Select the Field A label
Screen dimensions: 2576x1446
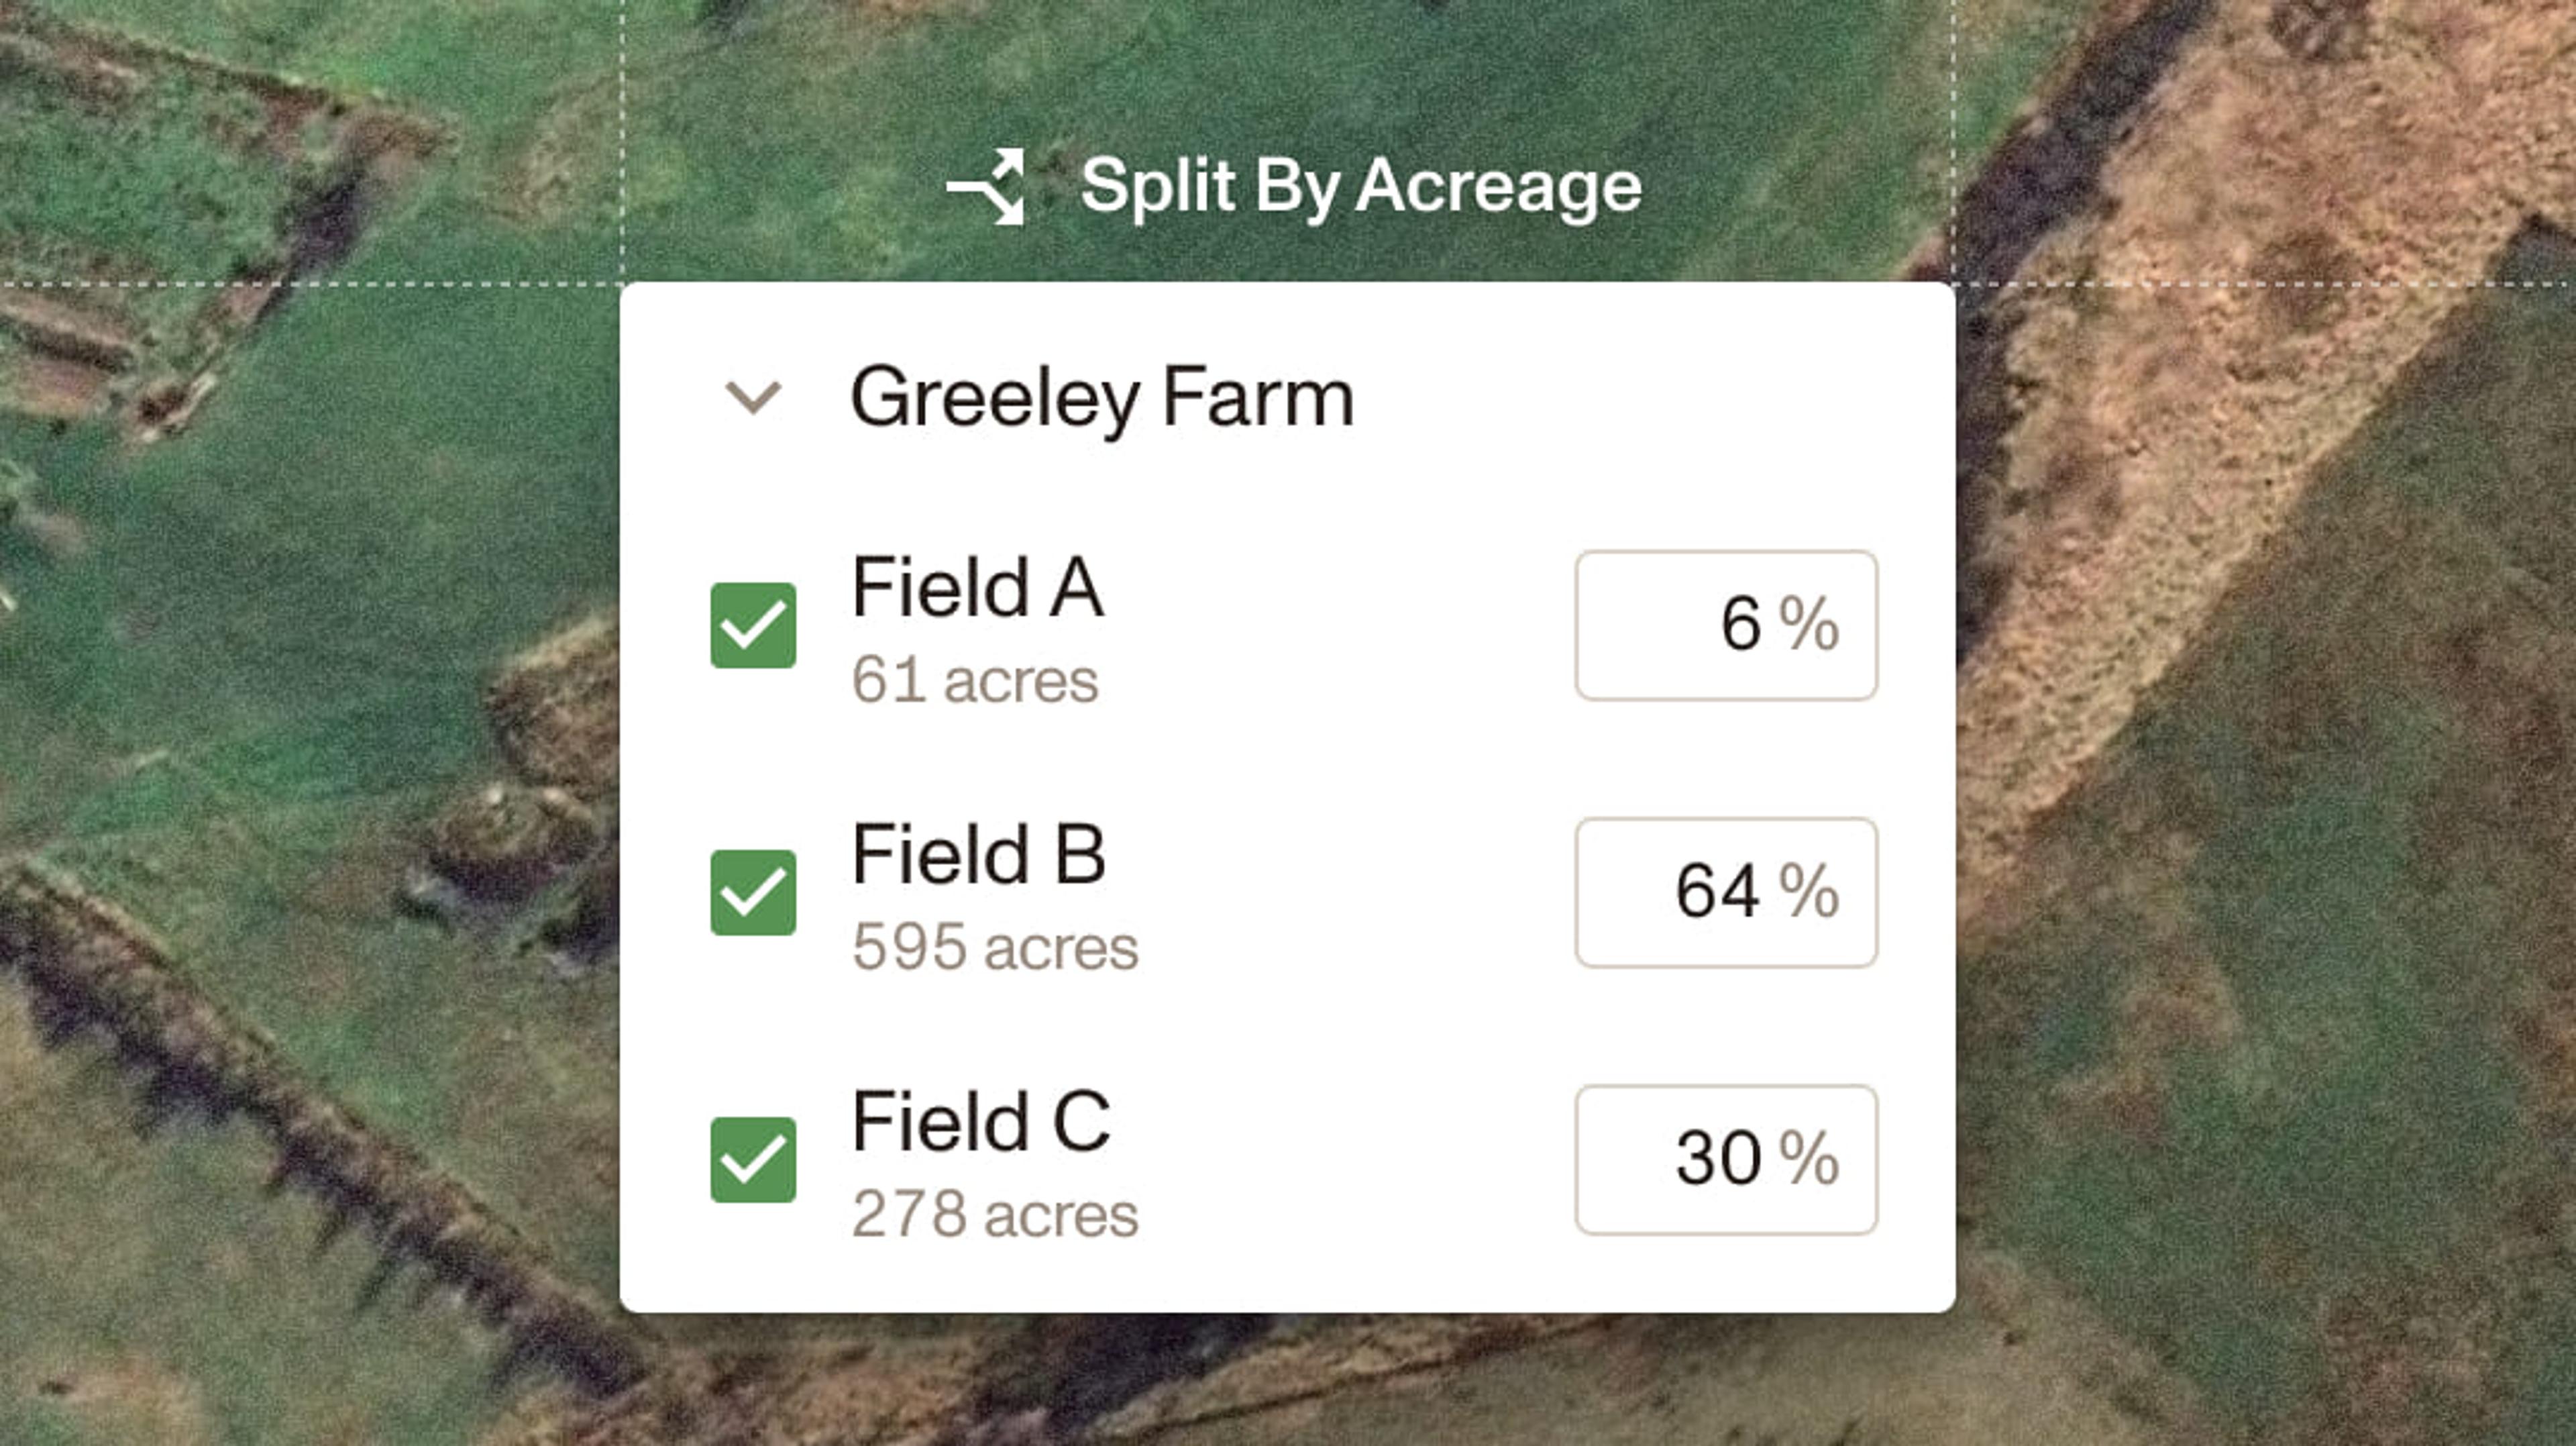tap(977, 587)
